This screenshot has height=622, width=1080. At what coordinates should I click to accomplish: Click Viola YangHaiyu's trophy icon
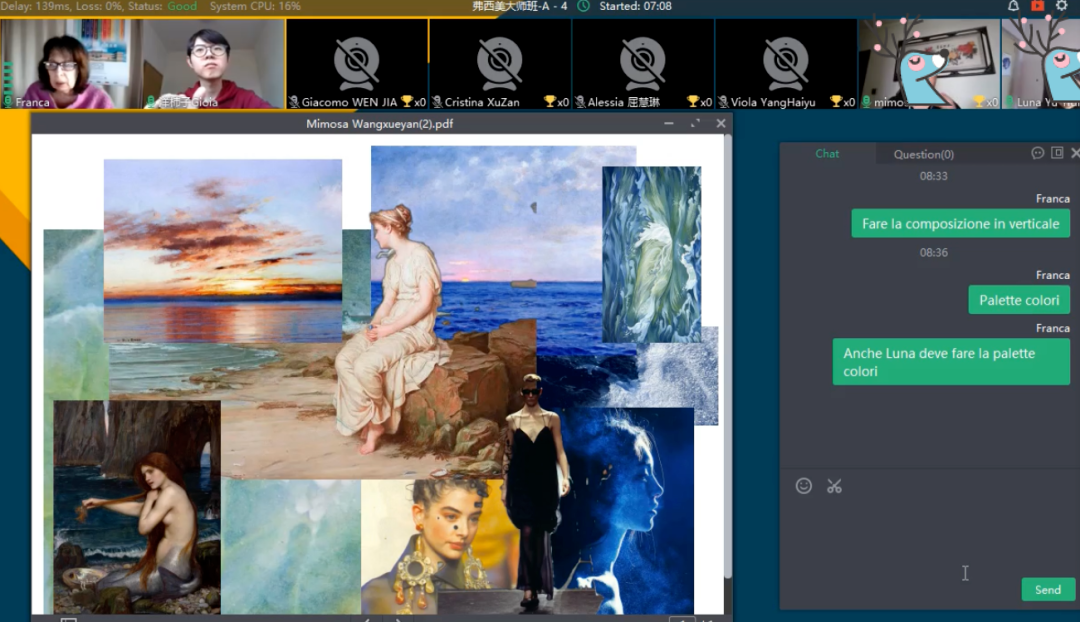[x=836, y=102]
